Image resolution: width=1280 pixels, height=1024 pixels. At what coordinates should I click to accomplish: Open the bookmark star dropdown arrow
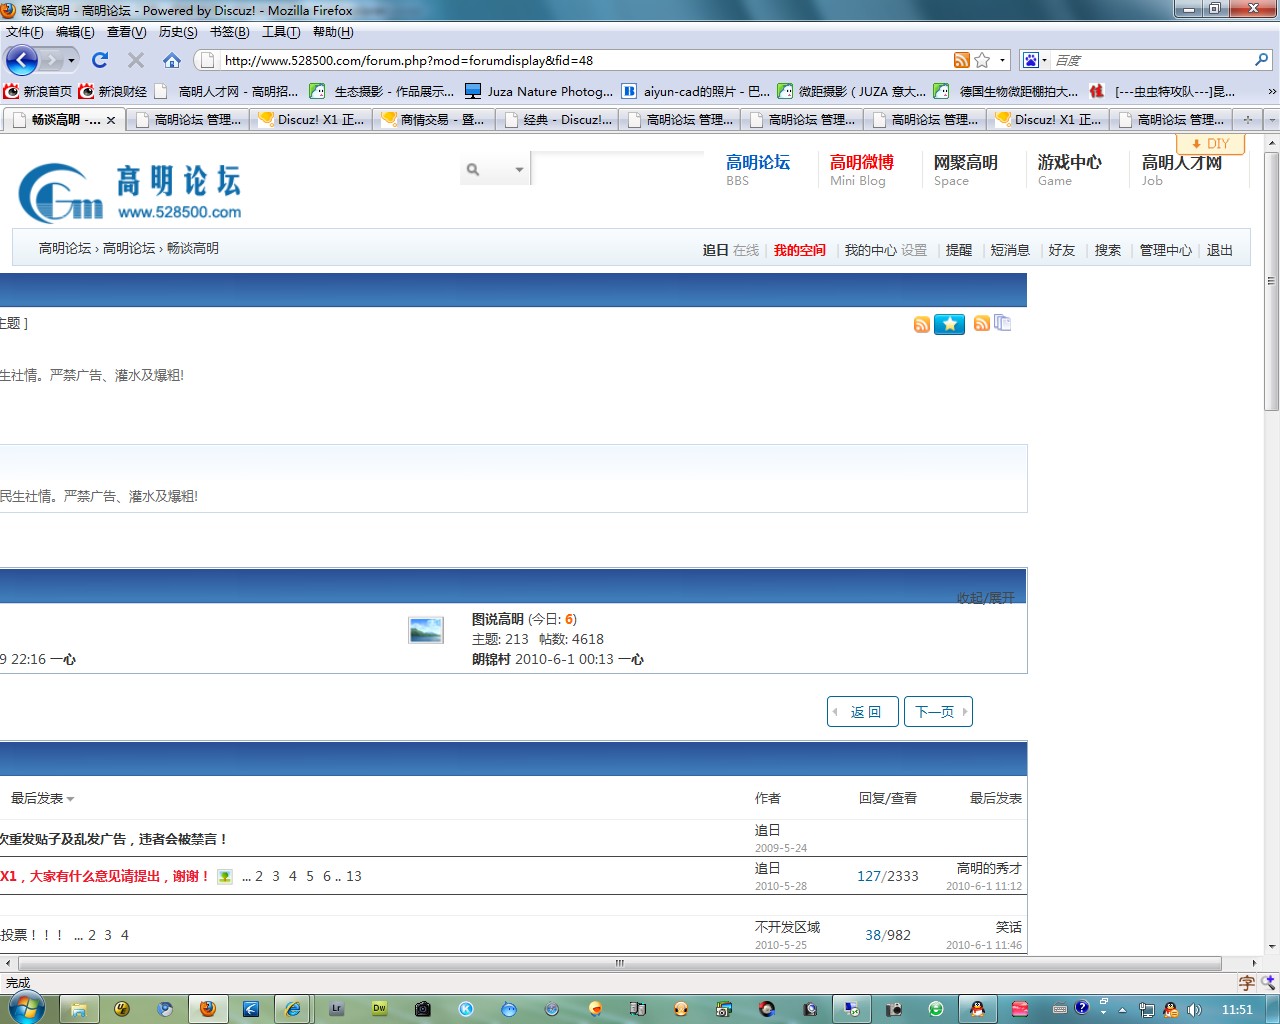[x=1002, y=60]
